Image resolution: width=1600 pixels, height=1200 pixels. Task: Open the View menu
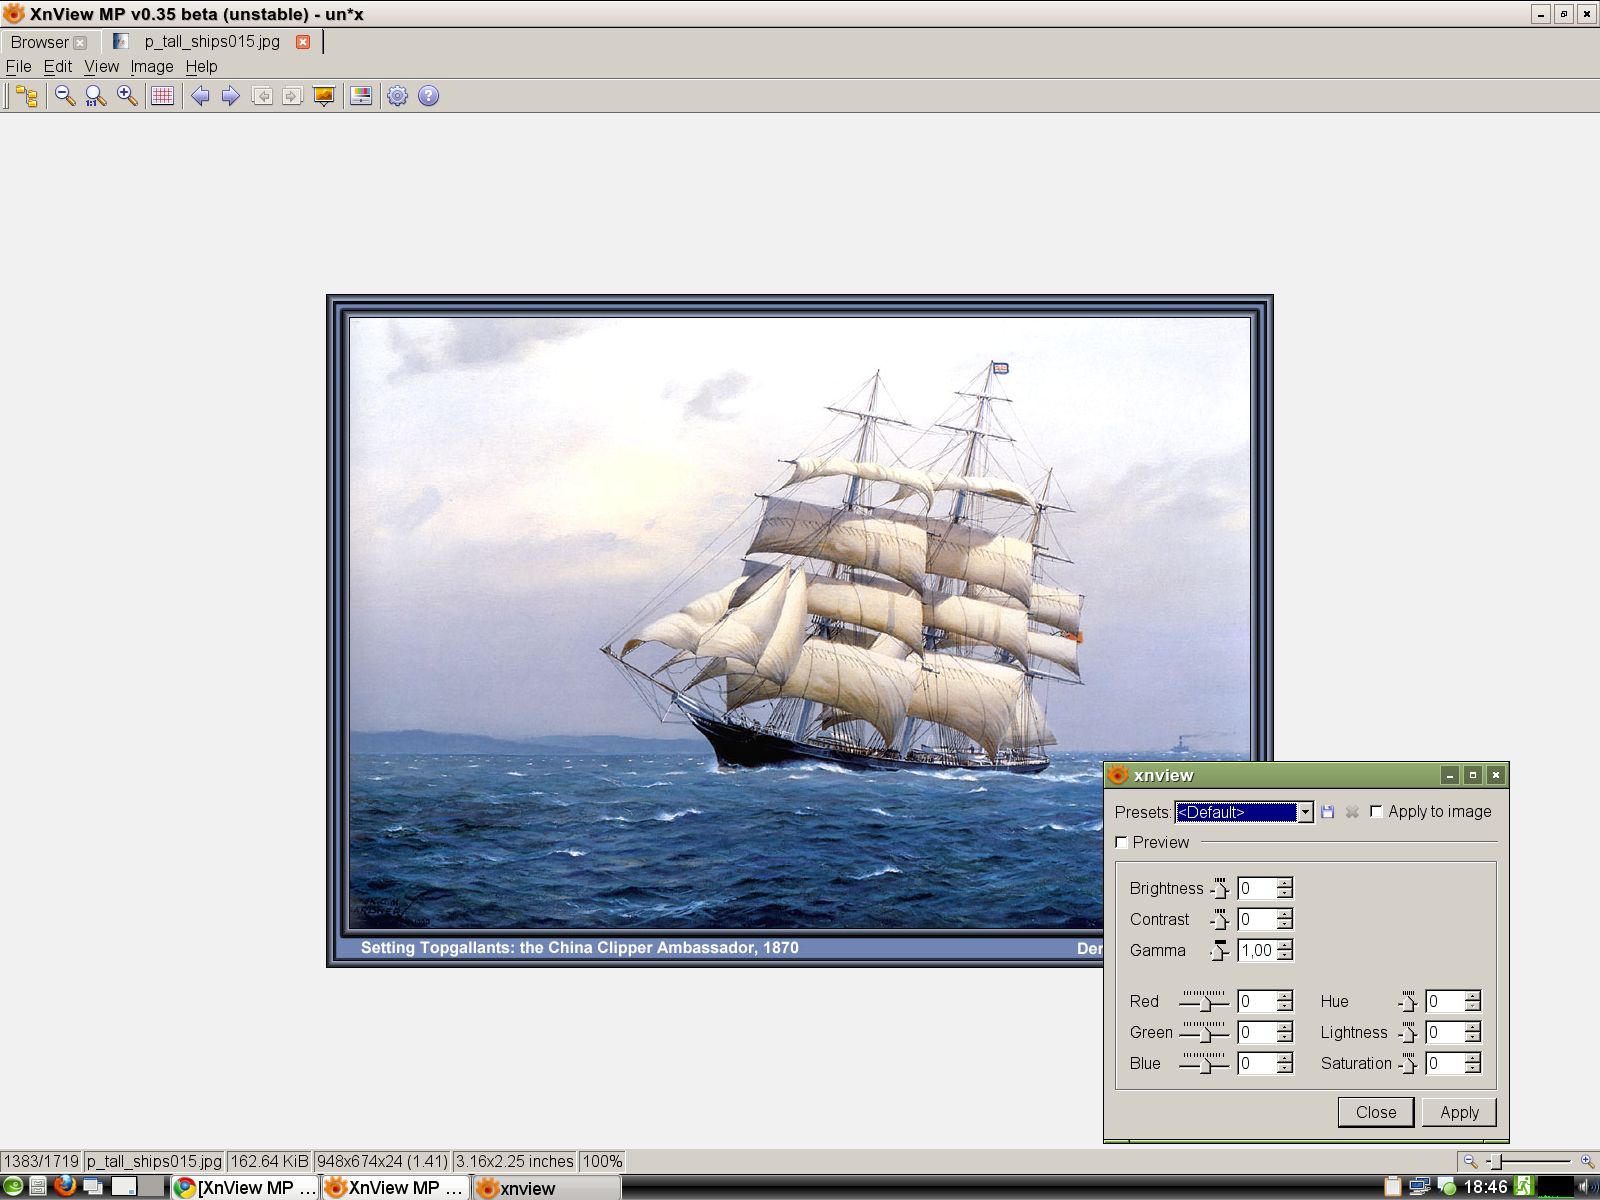click(x=101, y=67)
